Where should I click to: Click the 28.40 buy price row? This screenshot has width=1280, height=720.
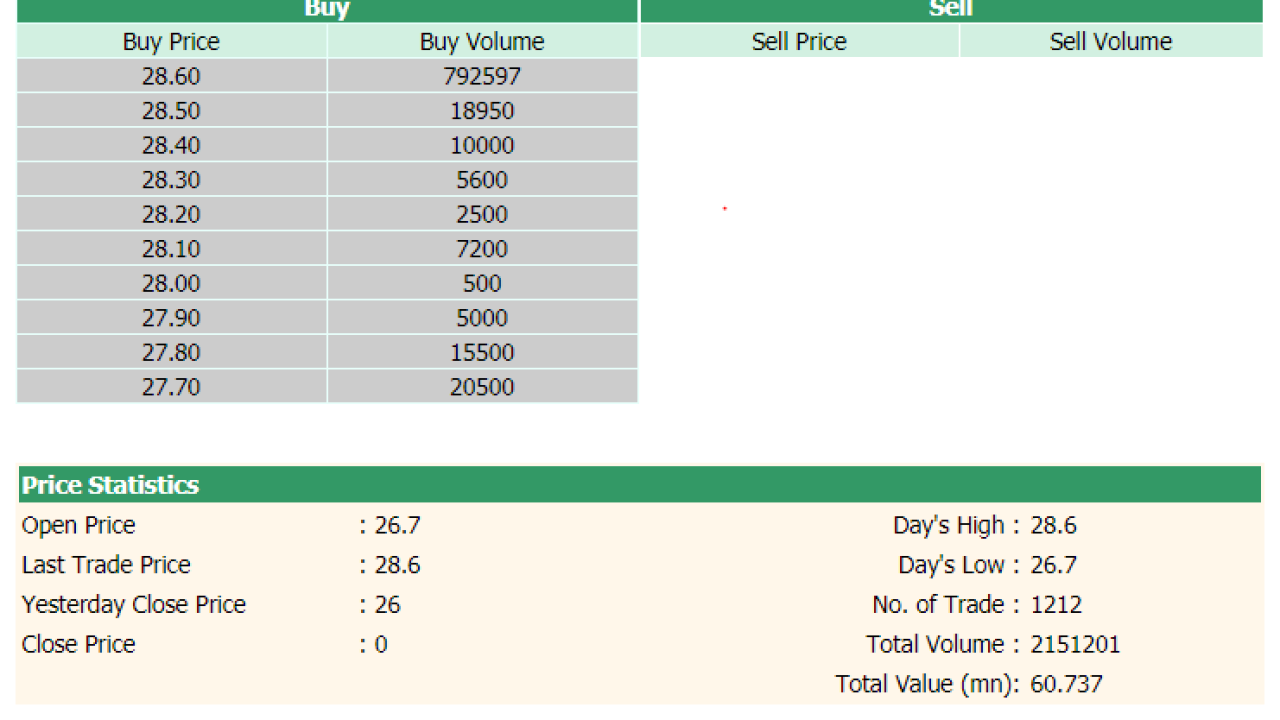tap(171, 145)
